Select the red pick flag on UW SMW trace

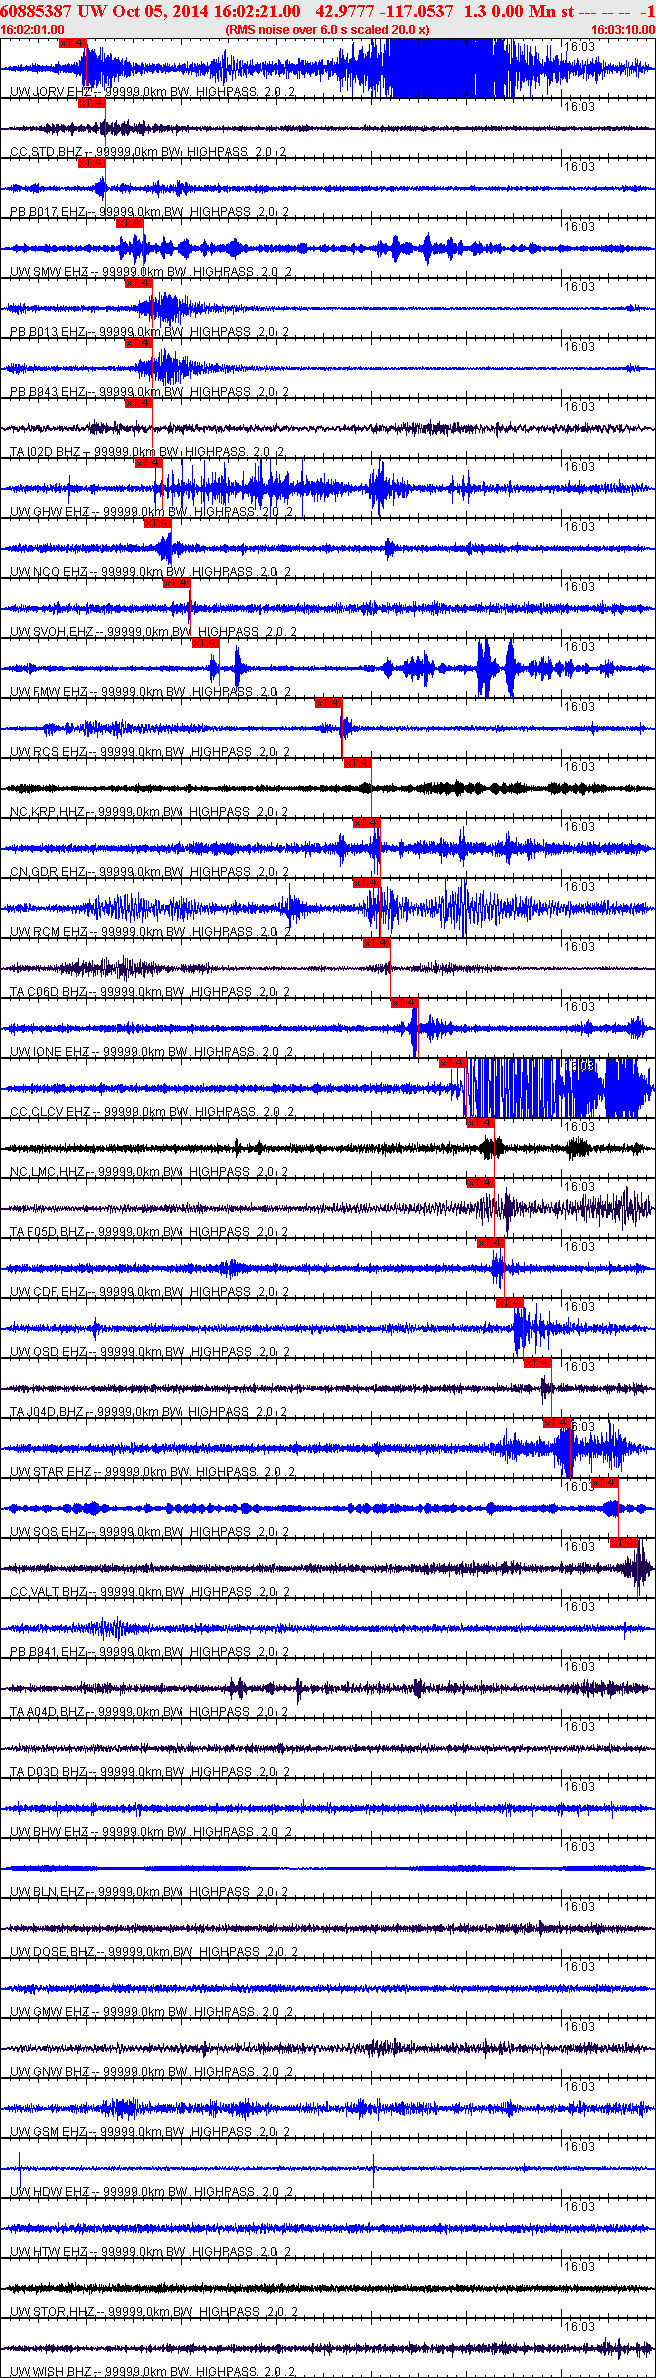(130, 223)
